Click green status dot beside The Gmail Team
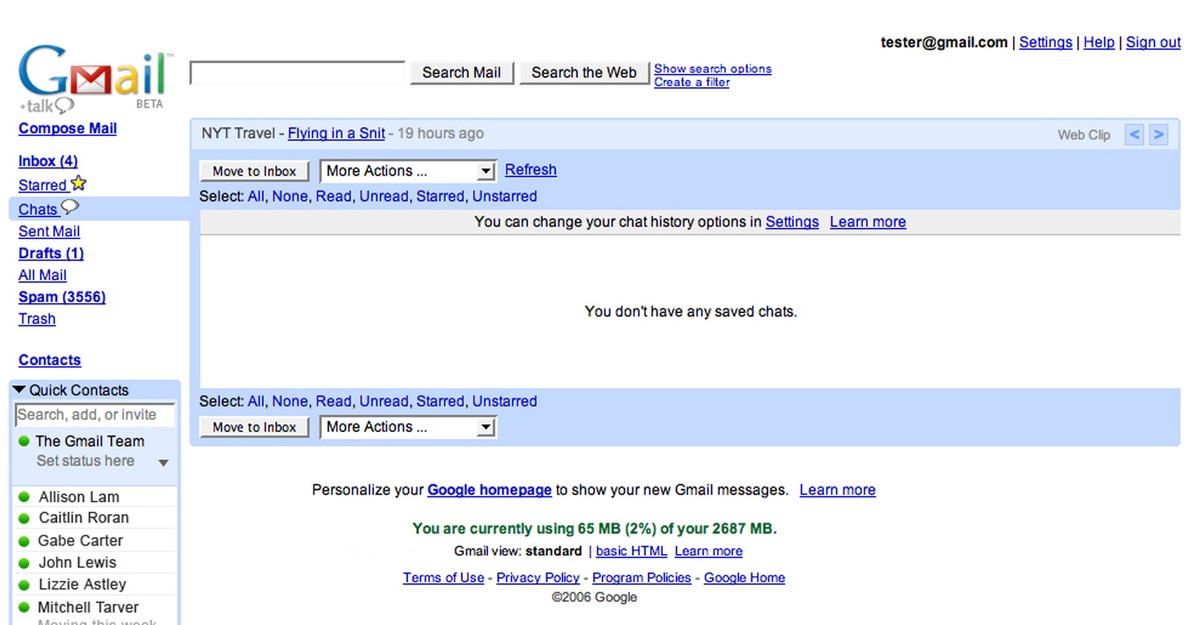This screenshot has height=625, width=1200. pos(24,441)
